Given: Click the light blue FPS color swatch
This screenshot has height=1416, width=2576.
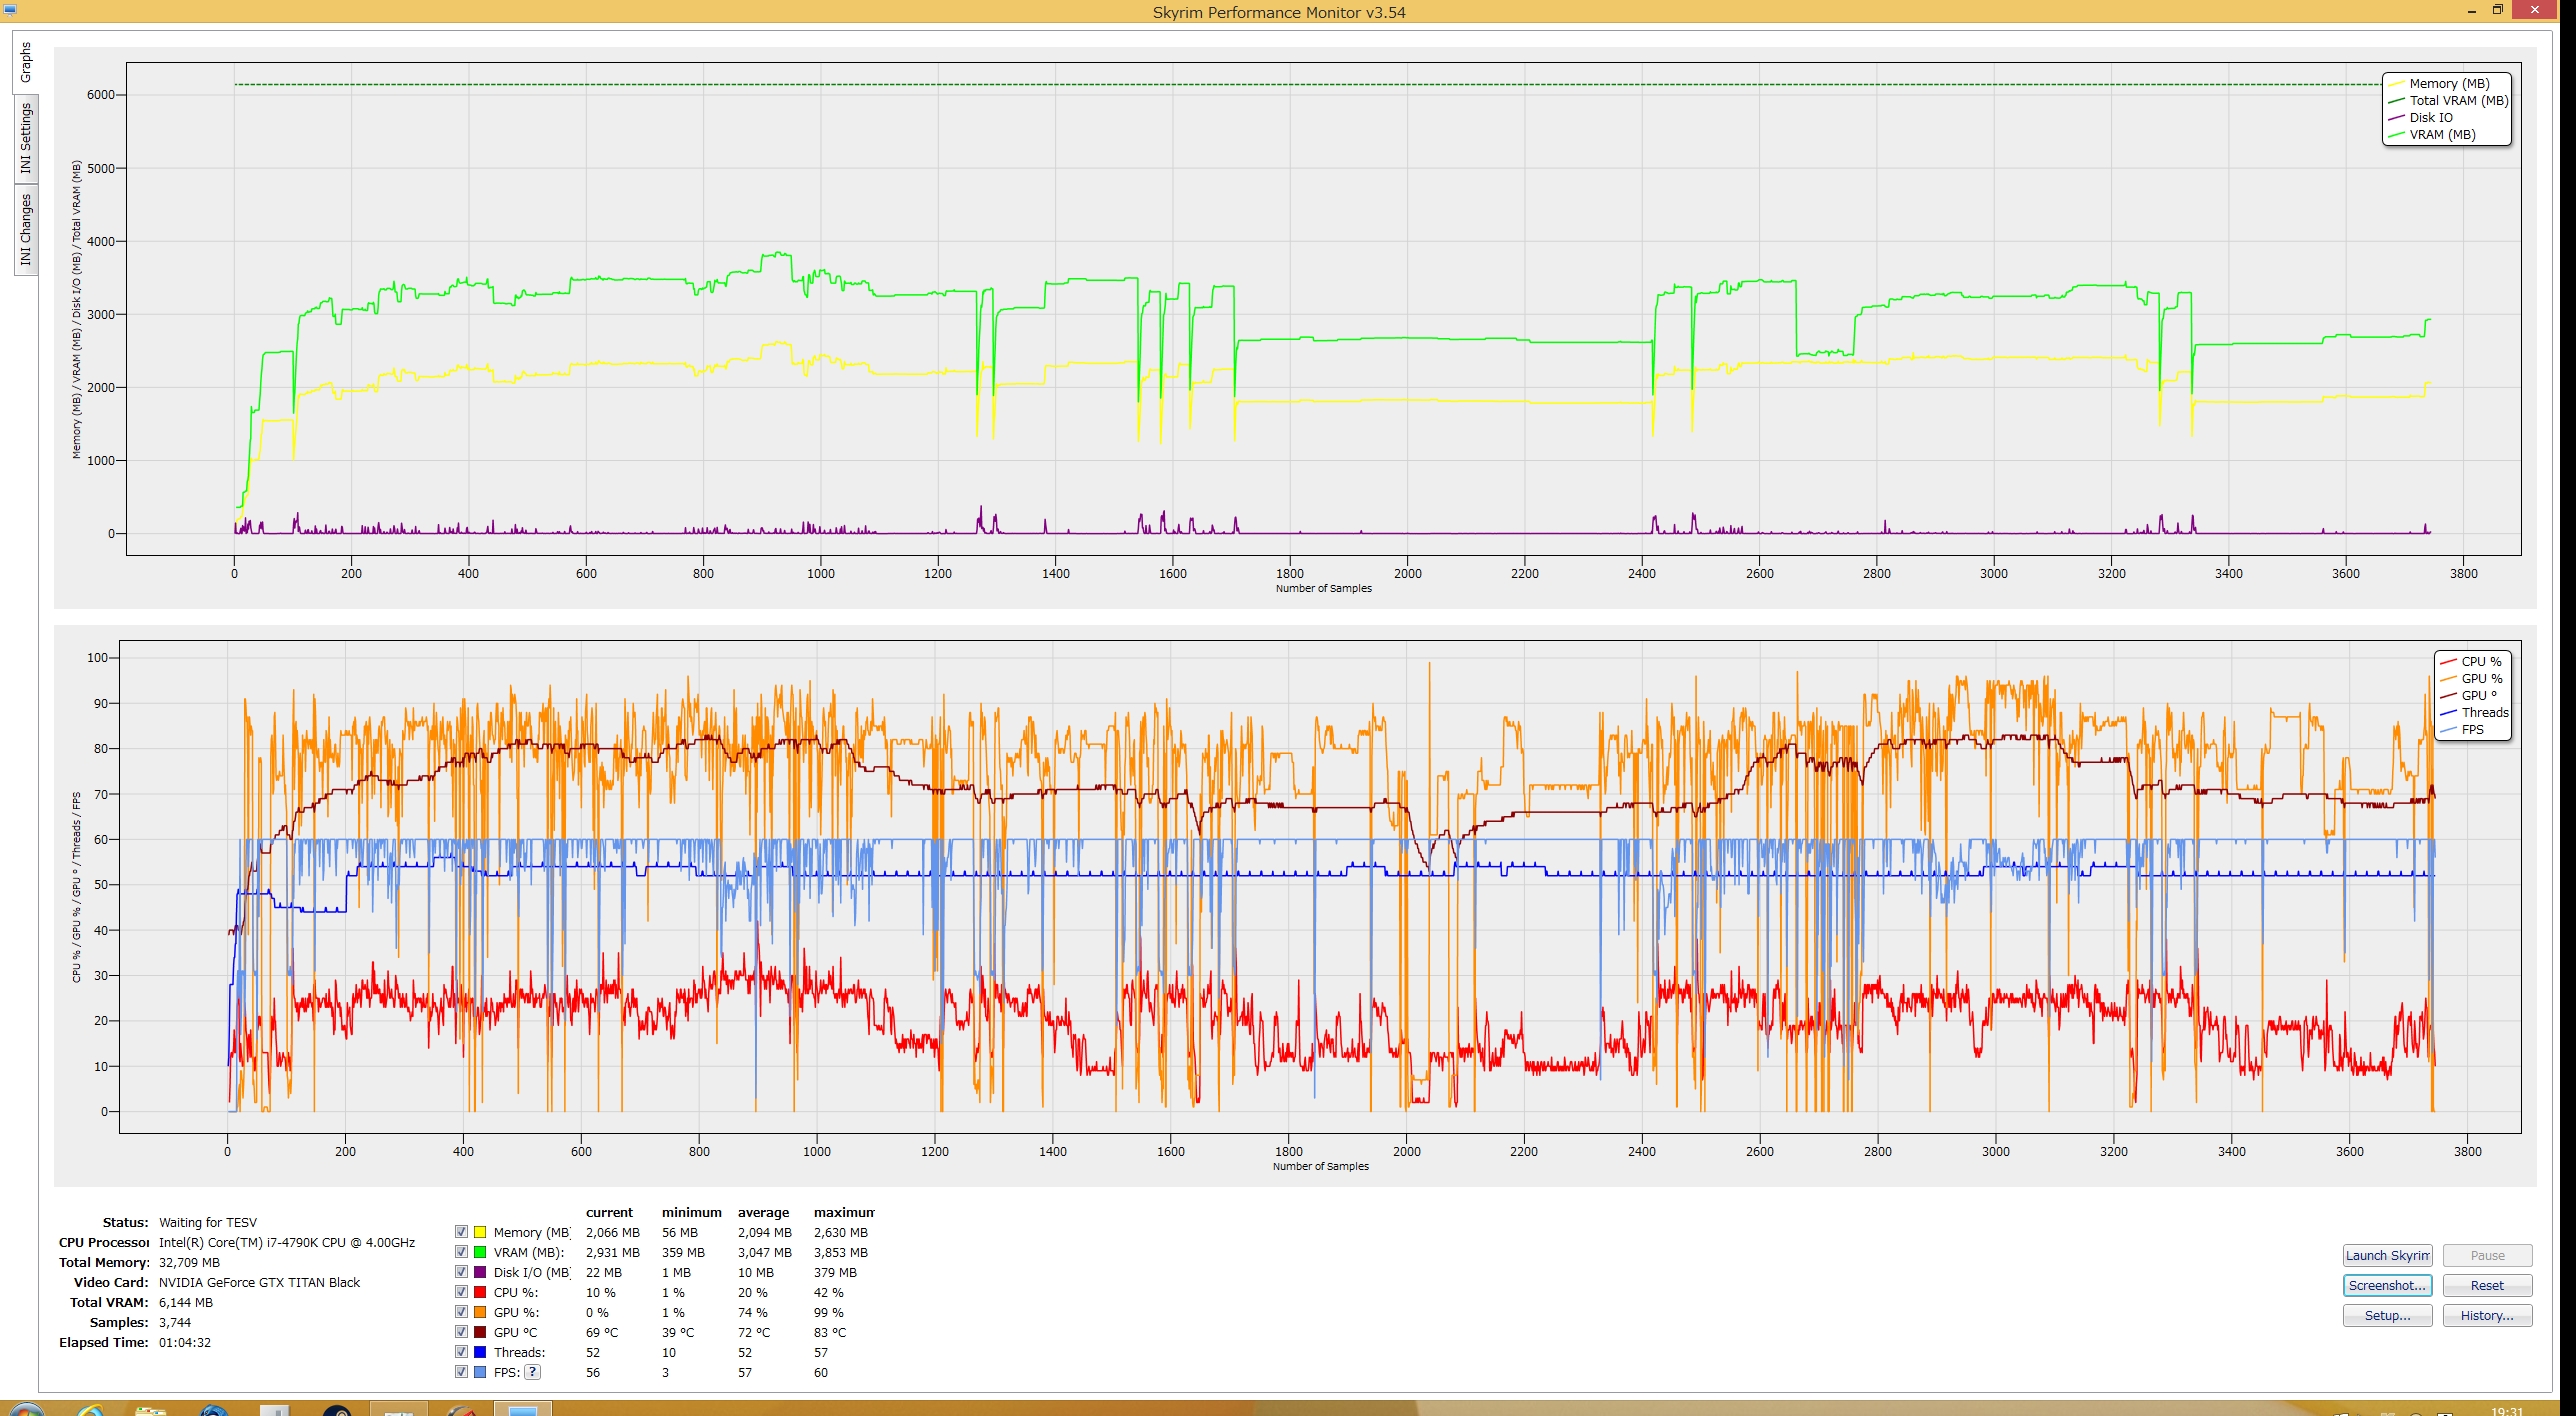Looking at the screenshot, I should point(480,1372).
